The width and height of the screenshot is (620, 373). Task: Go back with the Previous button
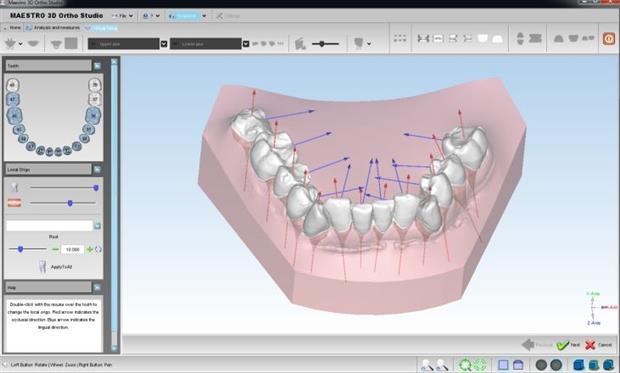click(537, 345)
